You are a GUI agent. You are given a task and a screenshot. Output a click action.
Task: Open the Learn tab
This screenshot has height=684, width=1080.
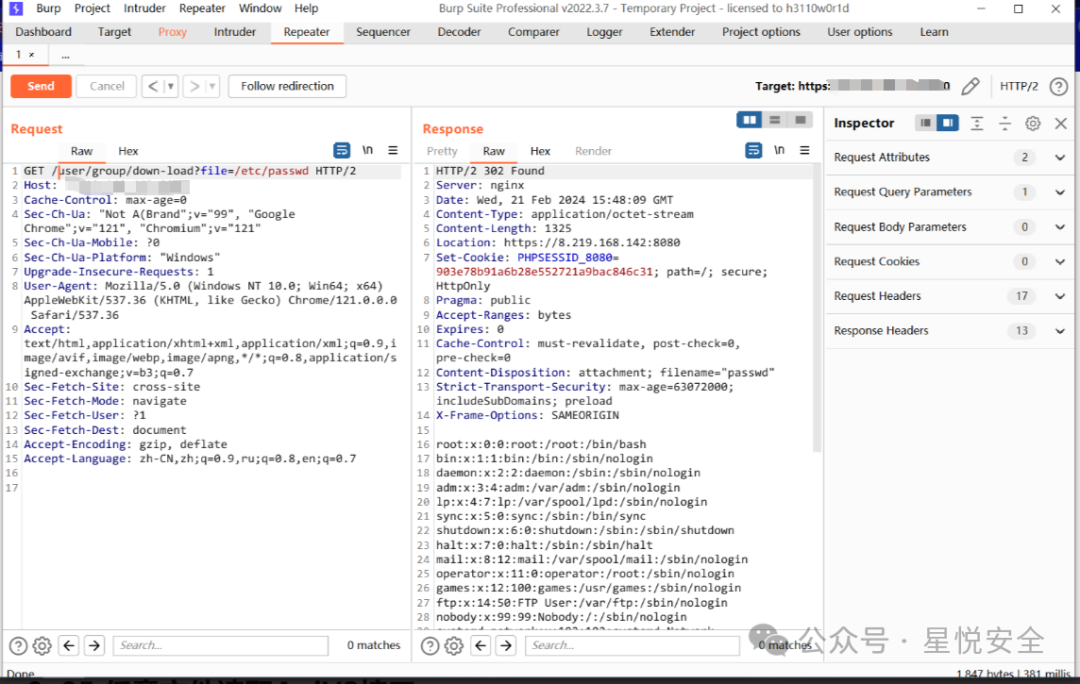coord(934,32)
